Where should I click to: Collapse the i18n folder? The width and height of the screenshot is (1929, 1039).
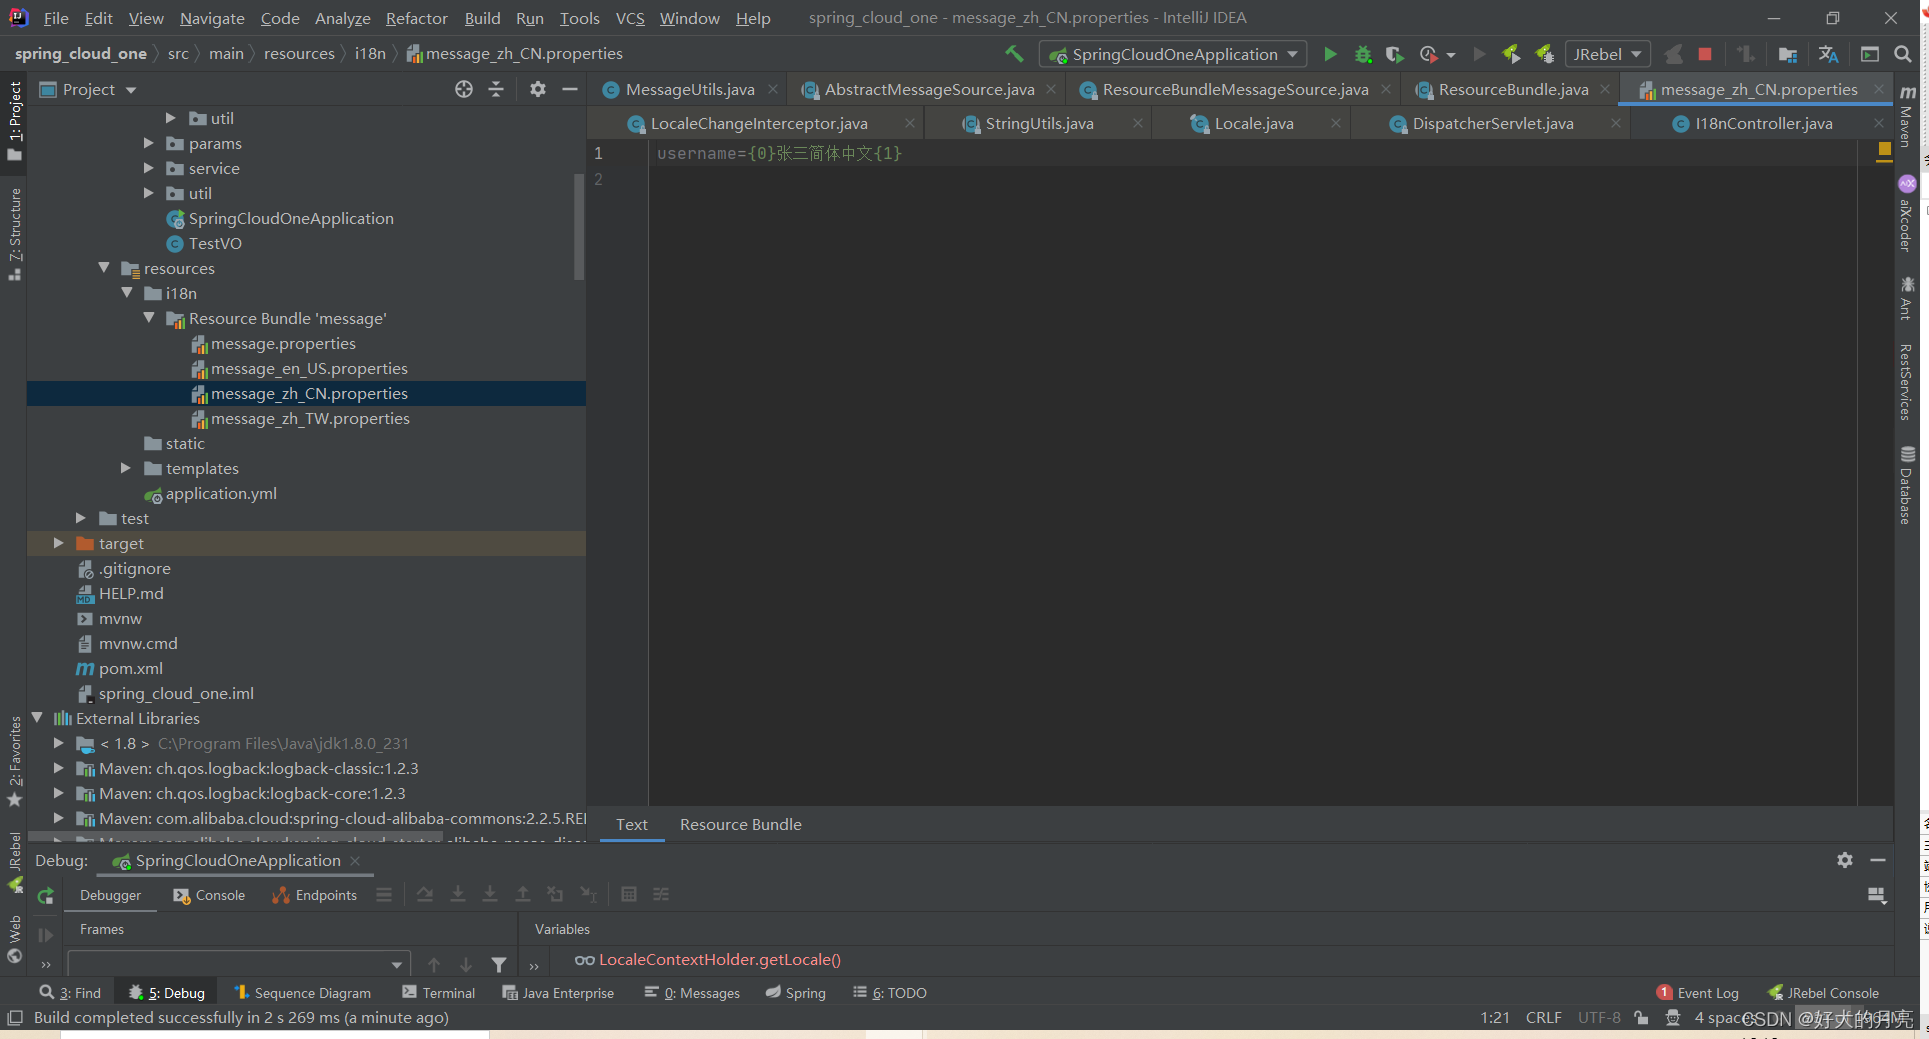127,293
